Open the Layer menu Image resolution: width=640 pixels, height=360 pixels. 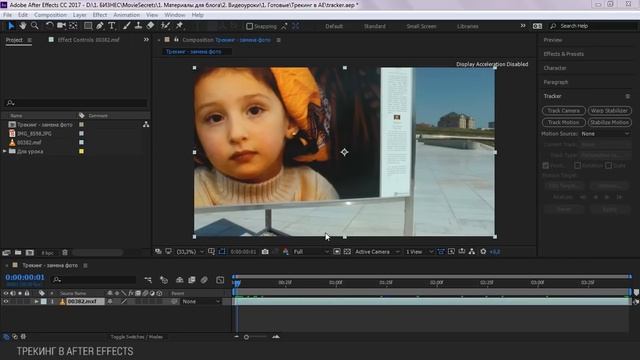coord(80,15)
